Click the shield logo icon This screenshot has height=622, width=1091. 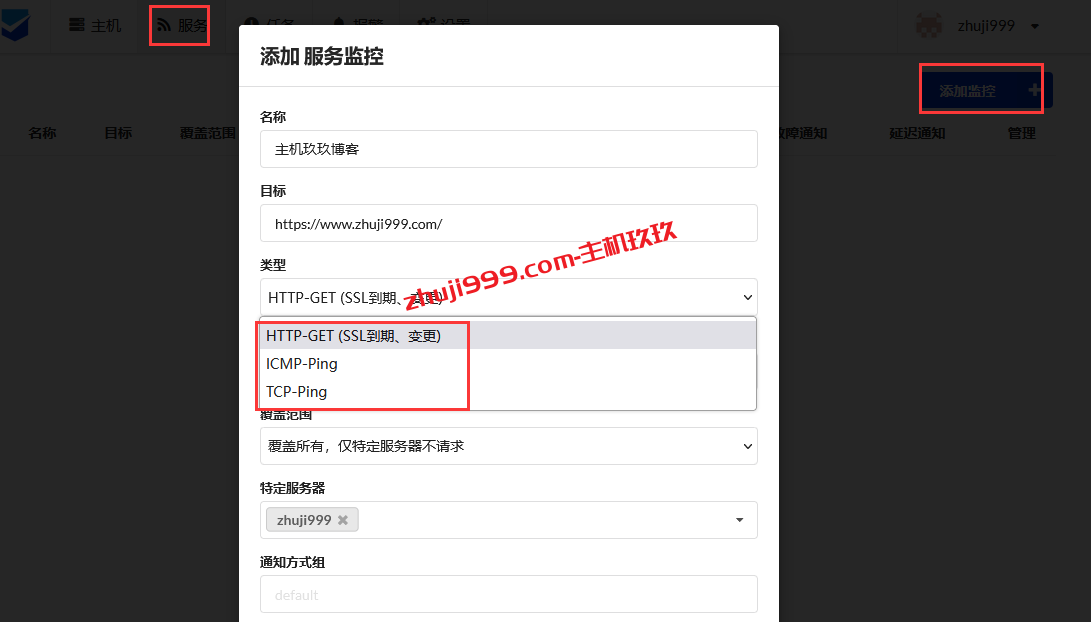tap(15, 26)
